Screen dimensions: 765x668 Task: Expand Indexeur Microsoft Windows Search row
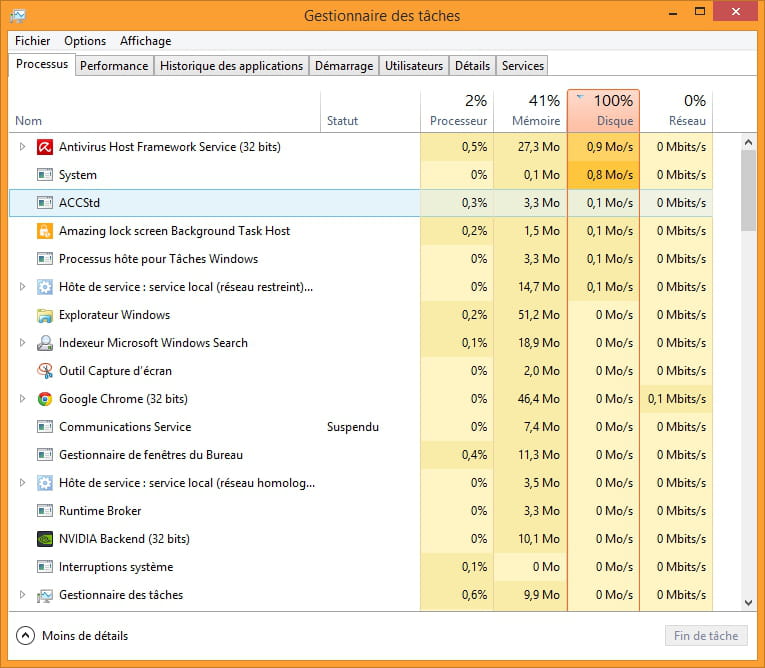point(22,343)
